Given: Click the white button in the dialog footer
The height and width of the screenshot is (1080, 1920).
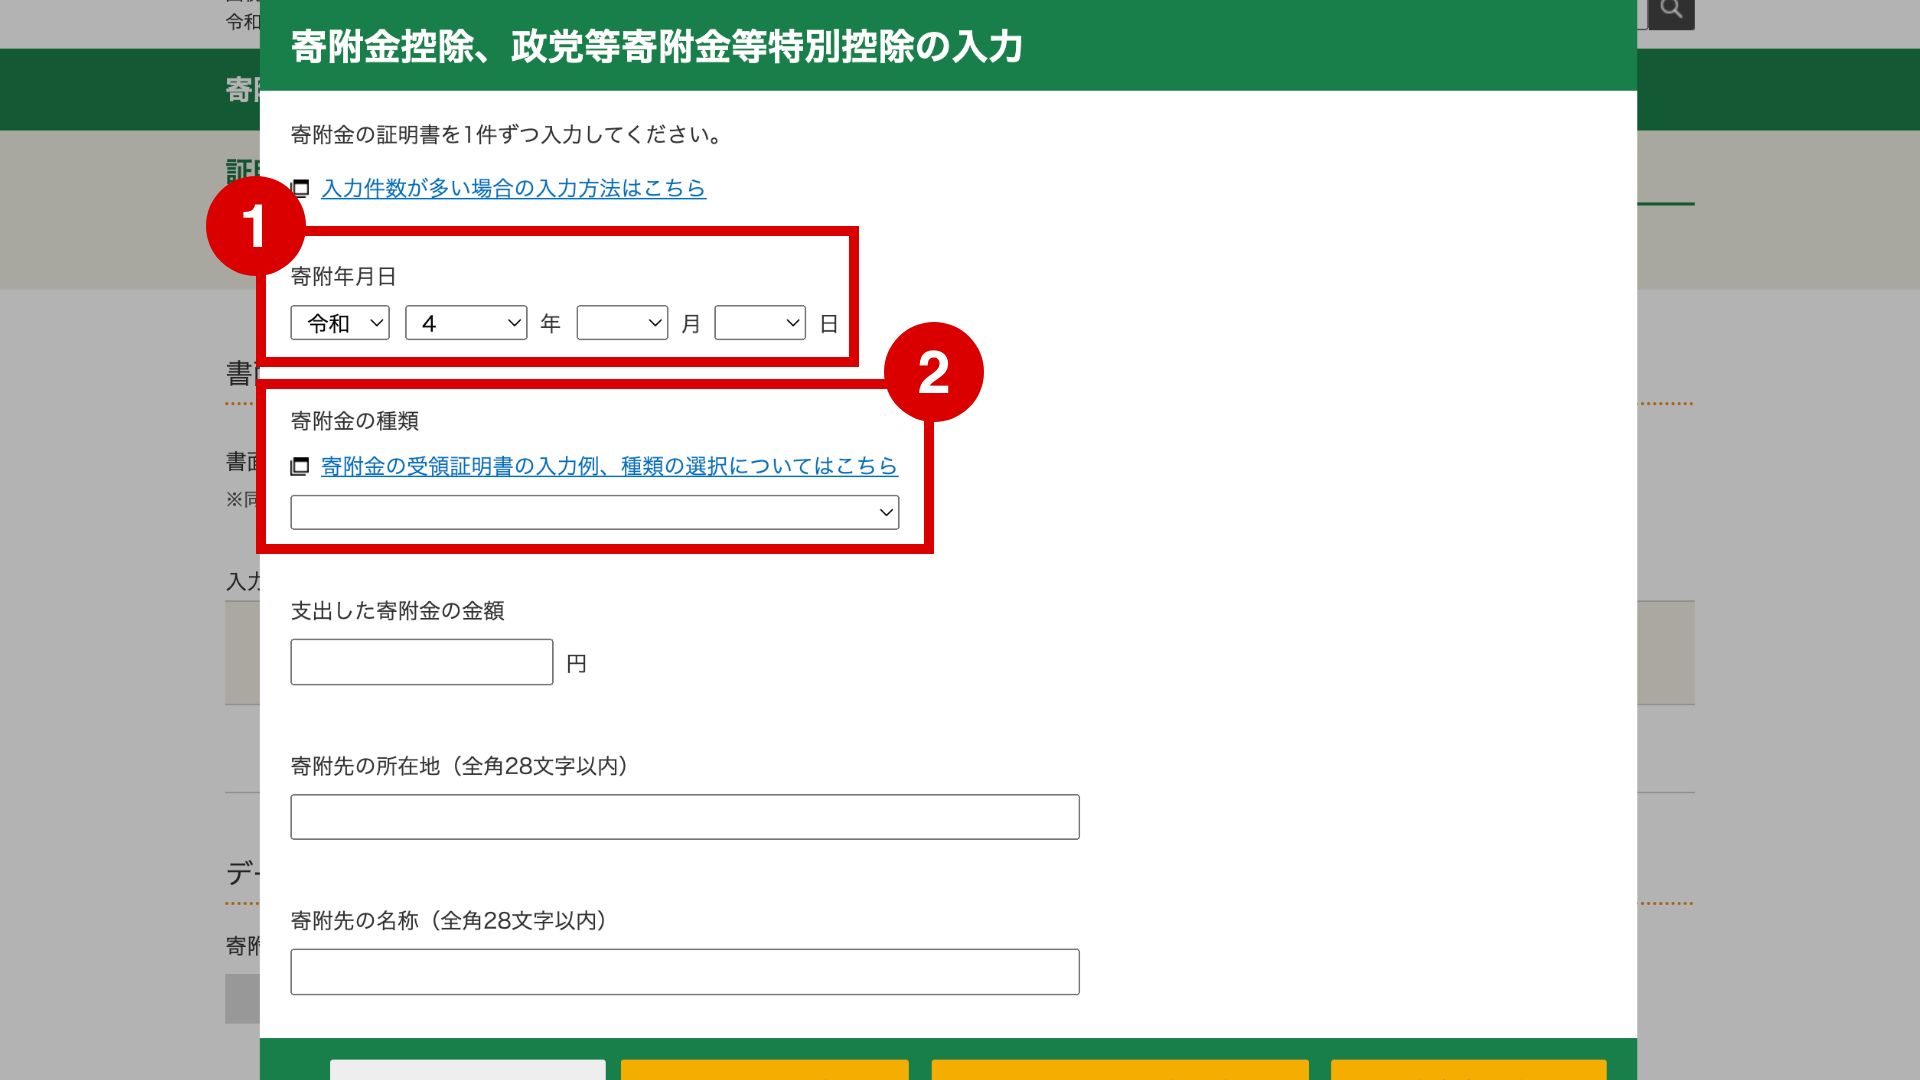Looking at the screenshot, I should pyautogui.click(x=467, y=1070).
